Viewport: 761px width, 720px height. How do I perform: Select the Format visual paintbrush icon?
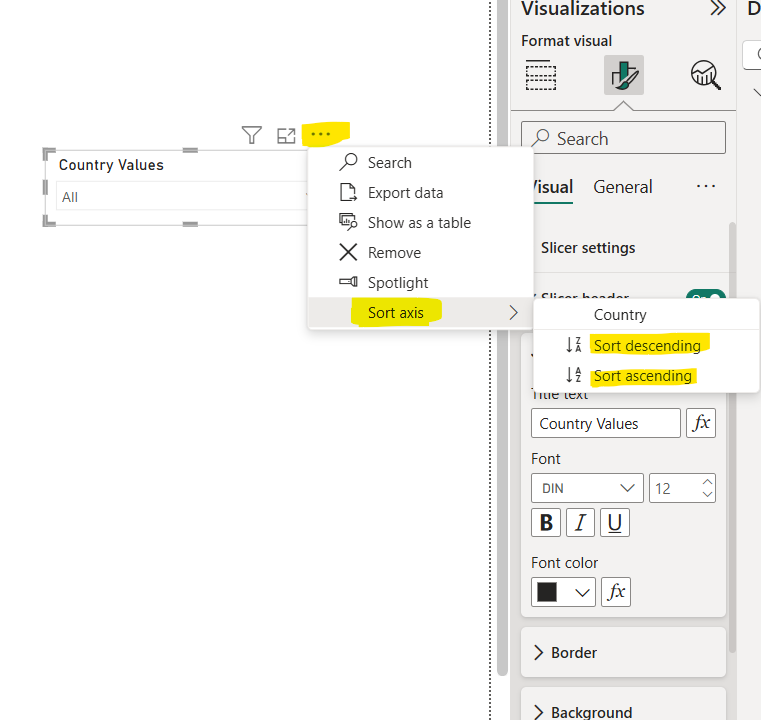pyautogui.click(x=623, y=76)
